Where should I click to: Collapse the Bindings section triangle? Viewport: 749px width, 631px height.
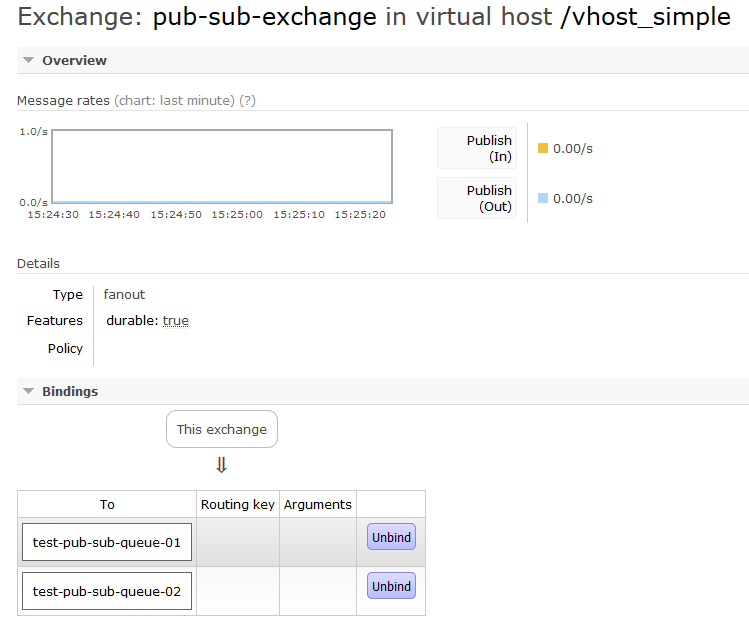pyautogui.click(x=29, y=391)
